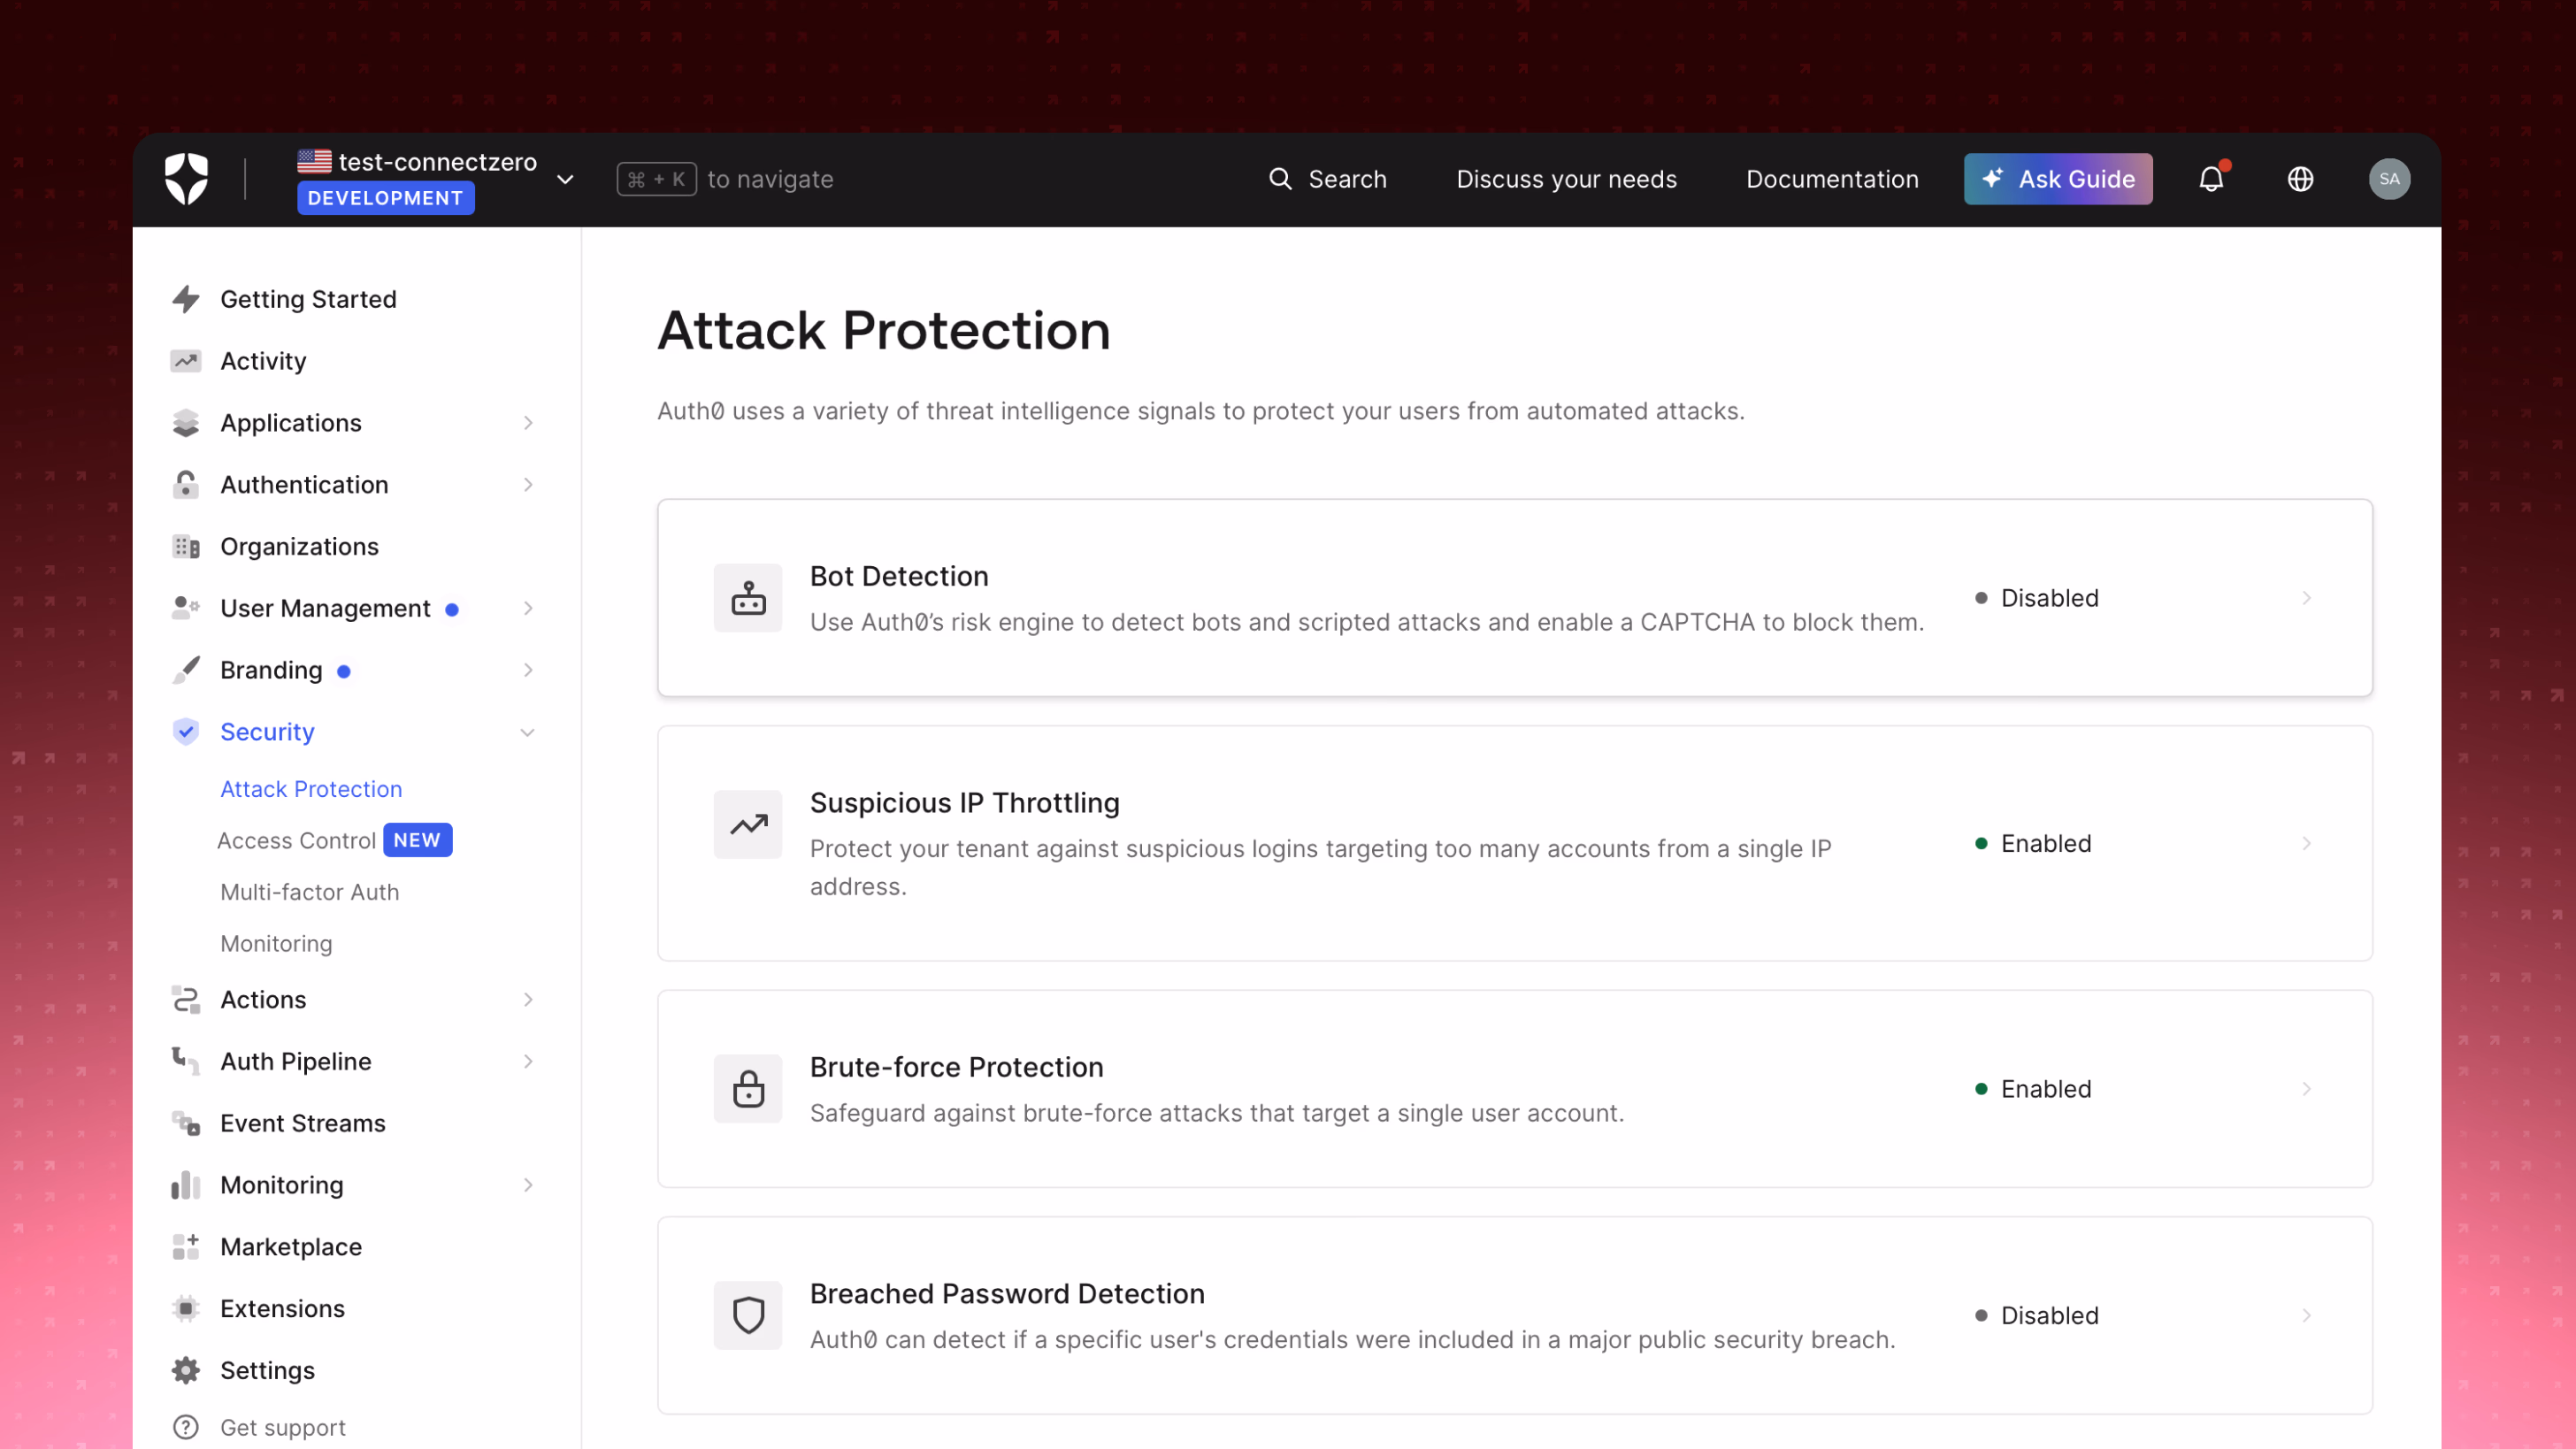Click the Brute-force Protection padlock icon

click(x=748, y=1089)
